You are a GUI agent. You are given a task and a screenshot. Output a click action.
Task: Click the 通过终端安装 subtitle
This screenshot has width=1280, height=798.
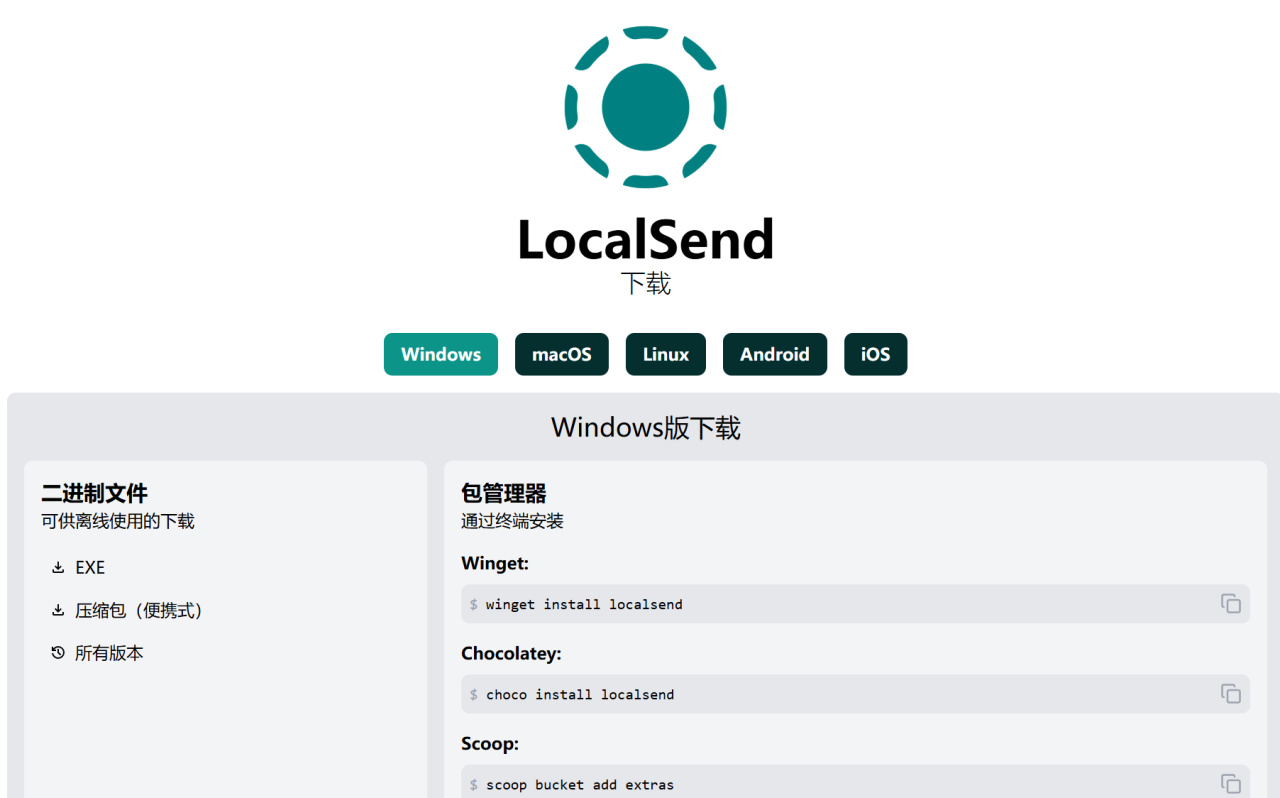point(512,521)
